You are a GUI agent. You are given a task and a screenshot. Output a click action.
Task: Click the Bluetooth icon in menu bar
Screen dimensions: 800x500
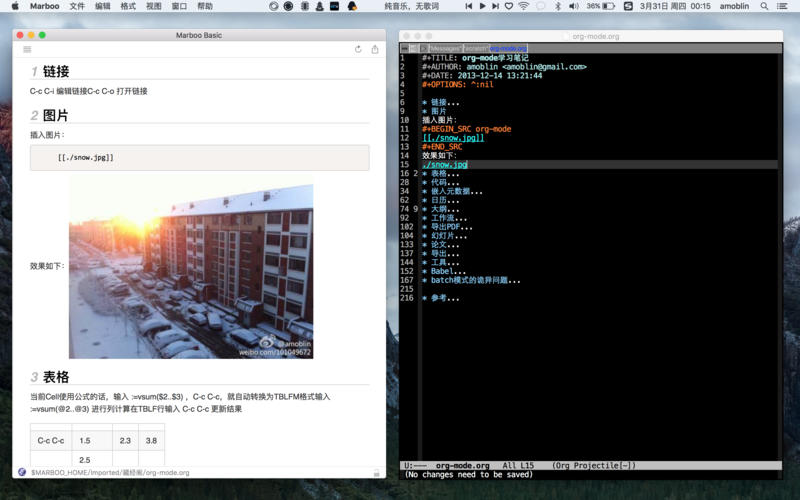click(x=558, y=6)
